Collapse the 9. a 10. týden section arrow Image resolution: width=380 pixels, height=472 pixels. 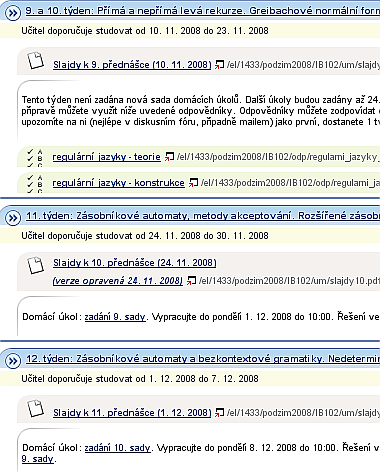[13, 13]
